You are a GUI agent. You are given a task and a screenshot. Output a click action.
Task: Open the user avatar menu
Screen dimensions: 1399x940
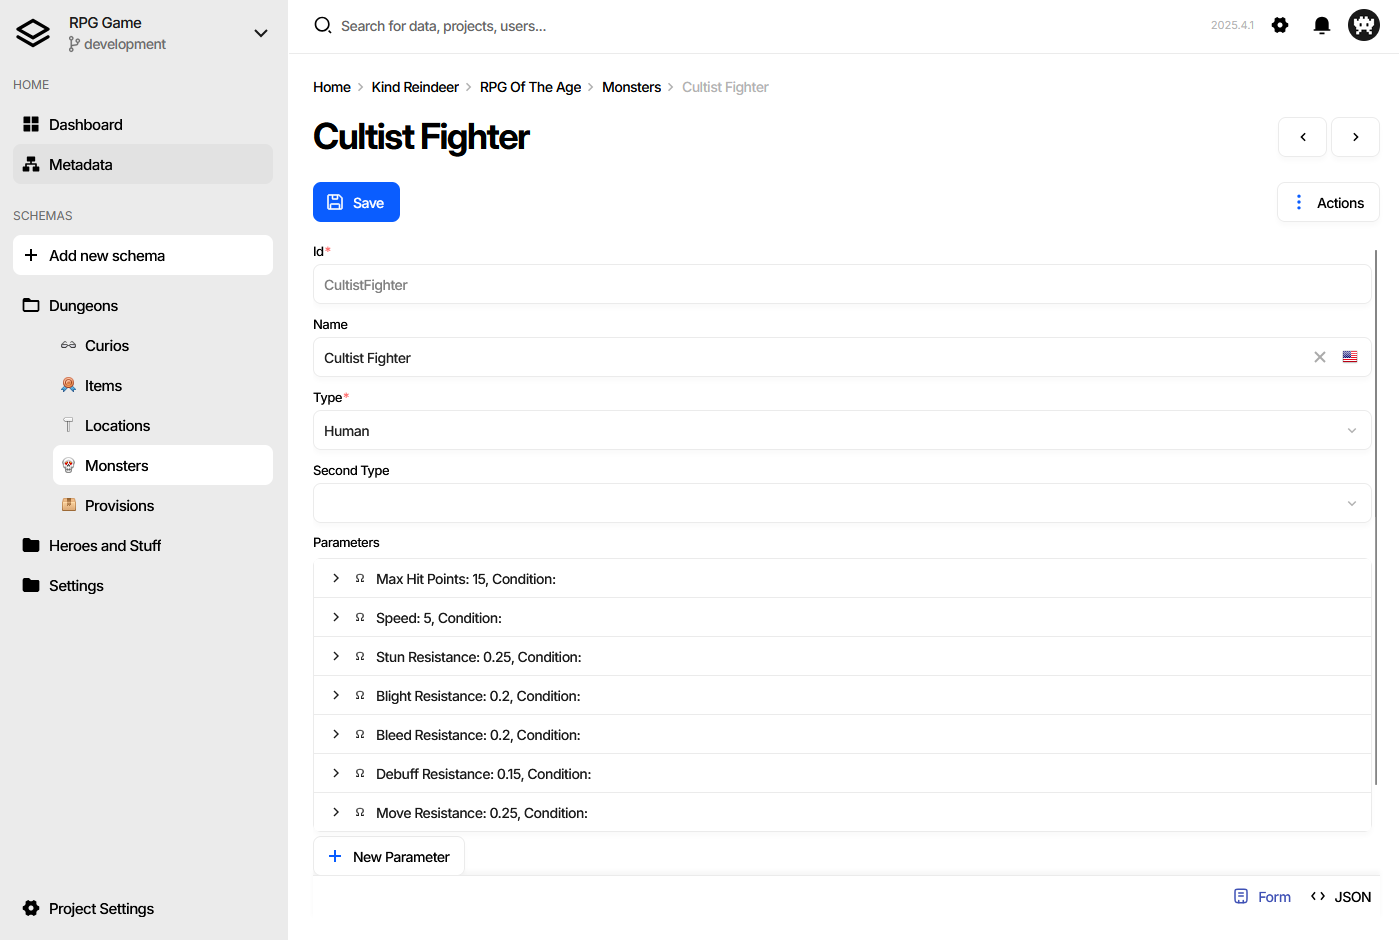point(1364,25)
